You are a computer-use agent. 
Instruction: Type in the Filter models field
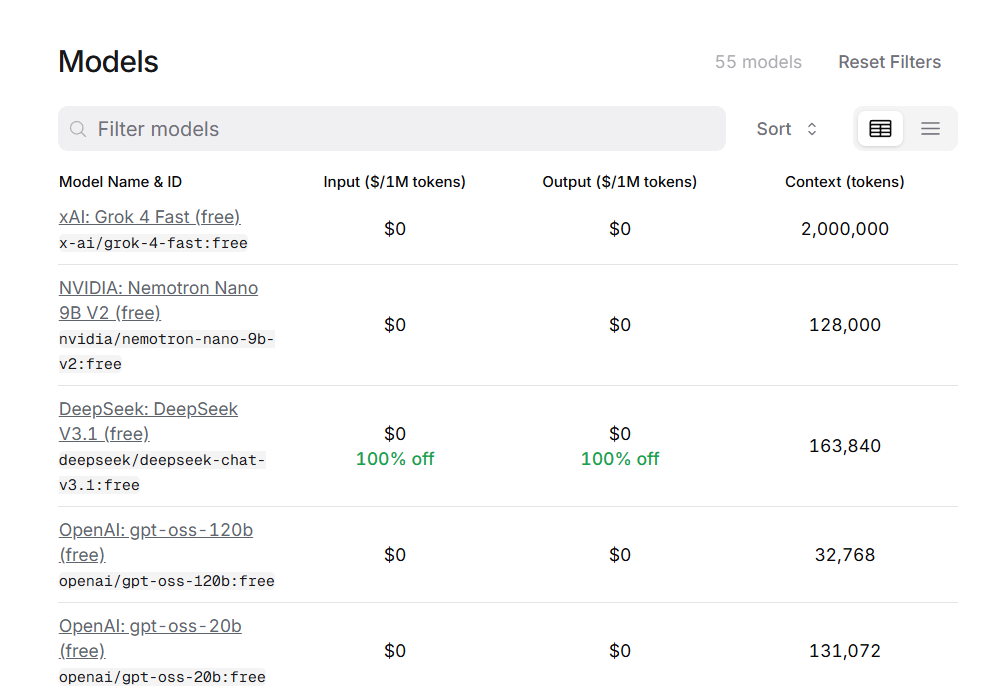[400, 129]
